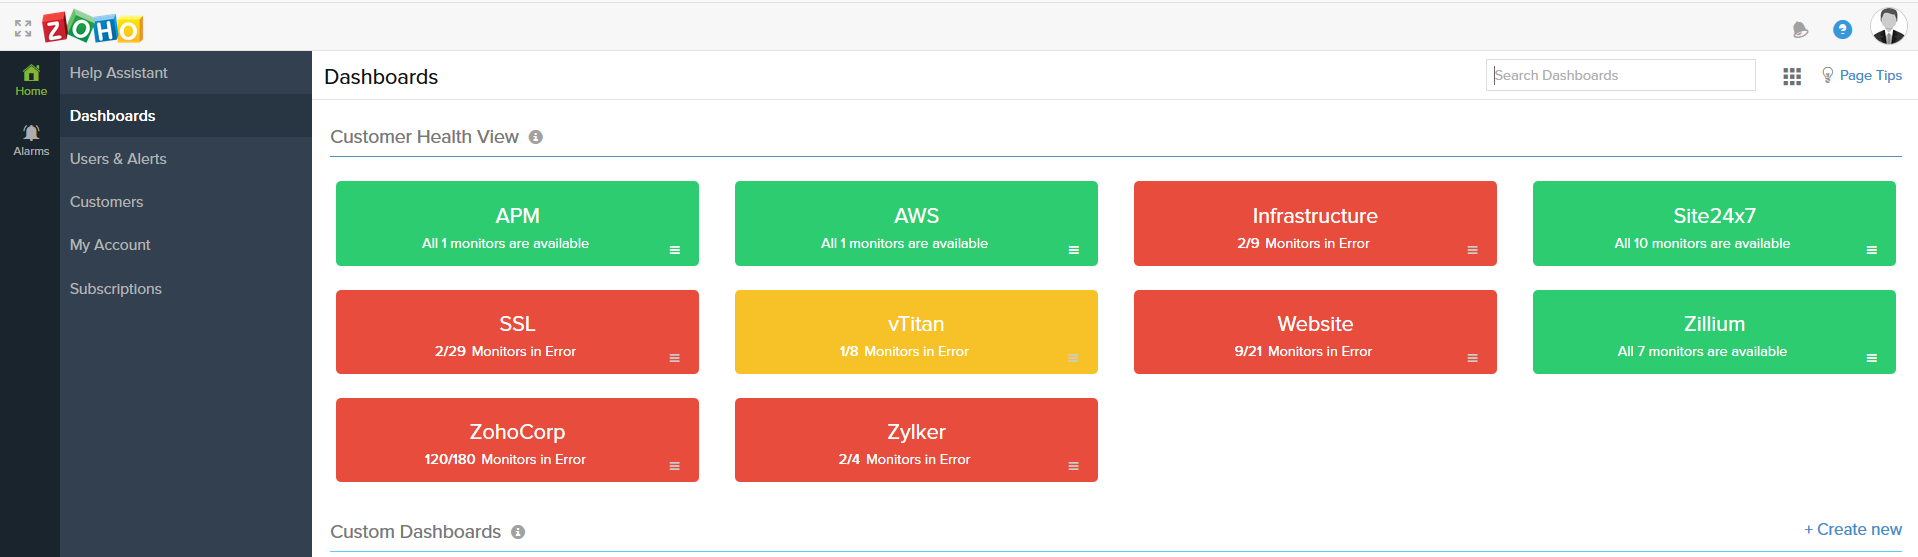Open the menu icon on vTitan card
The width and height of the screenshot is (1918, 557).
click(x=1074, y=358)
